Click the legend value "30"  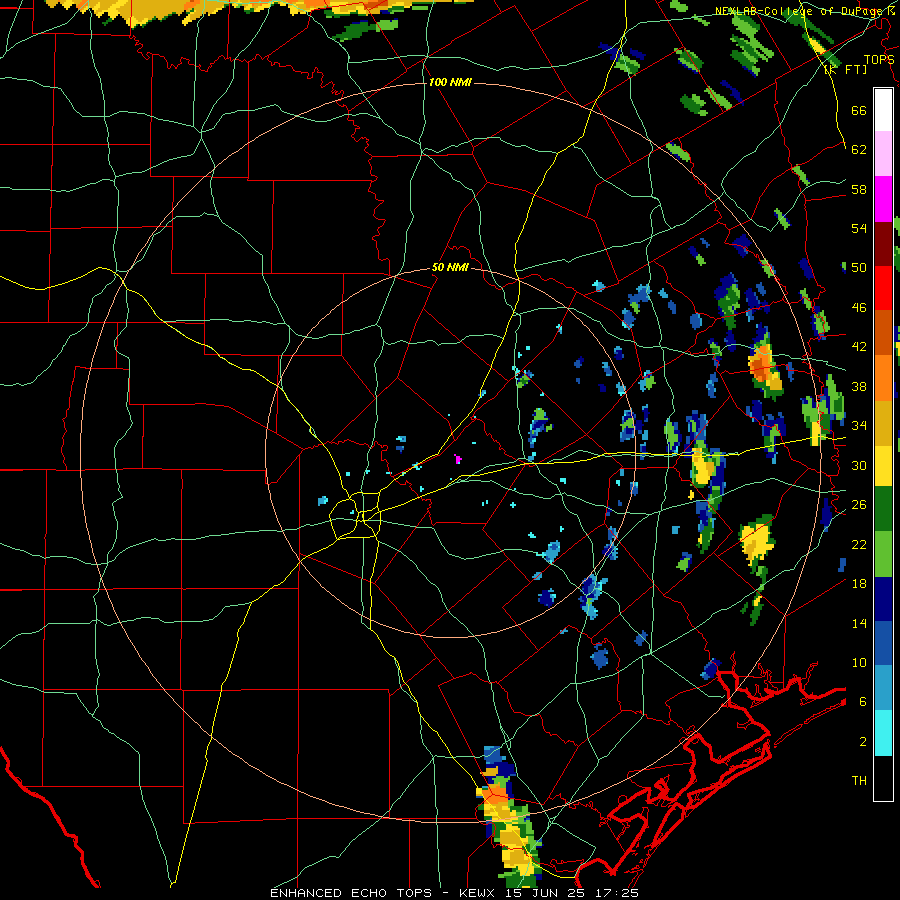tap(859, 465)
